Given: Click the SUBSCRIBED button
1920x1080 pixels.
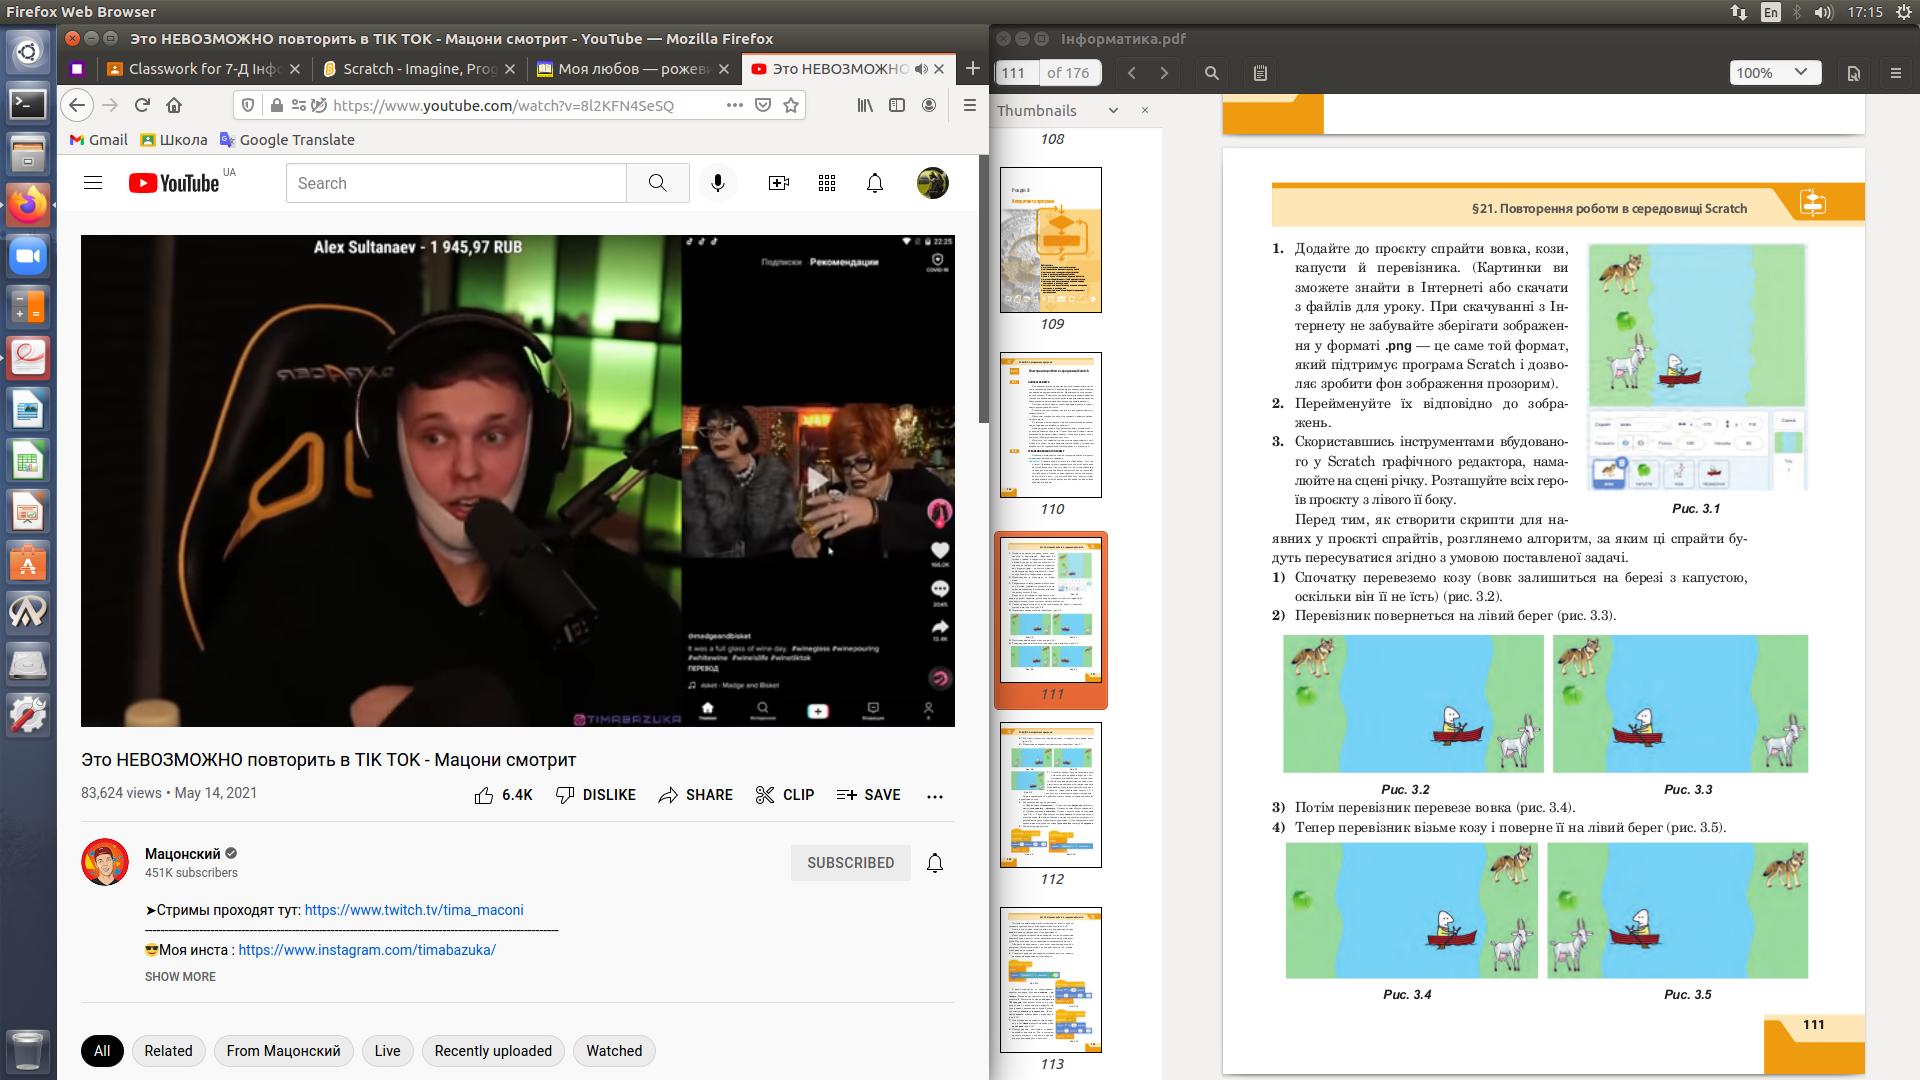Looking at the screenshot, I should pos(850,863).
